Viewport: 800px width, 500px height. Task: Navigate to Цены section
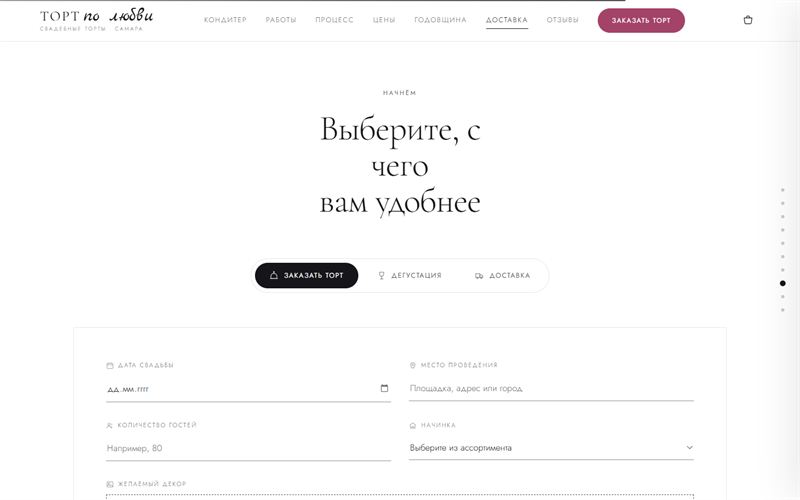click(x=384, y=20)
